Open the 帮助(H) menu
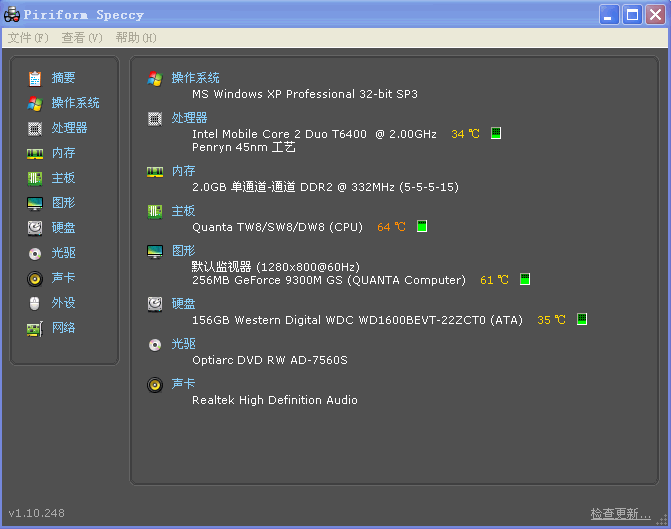 click(136, 38)
